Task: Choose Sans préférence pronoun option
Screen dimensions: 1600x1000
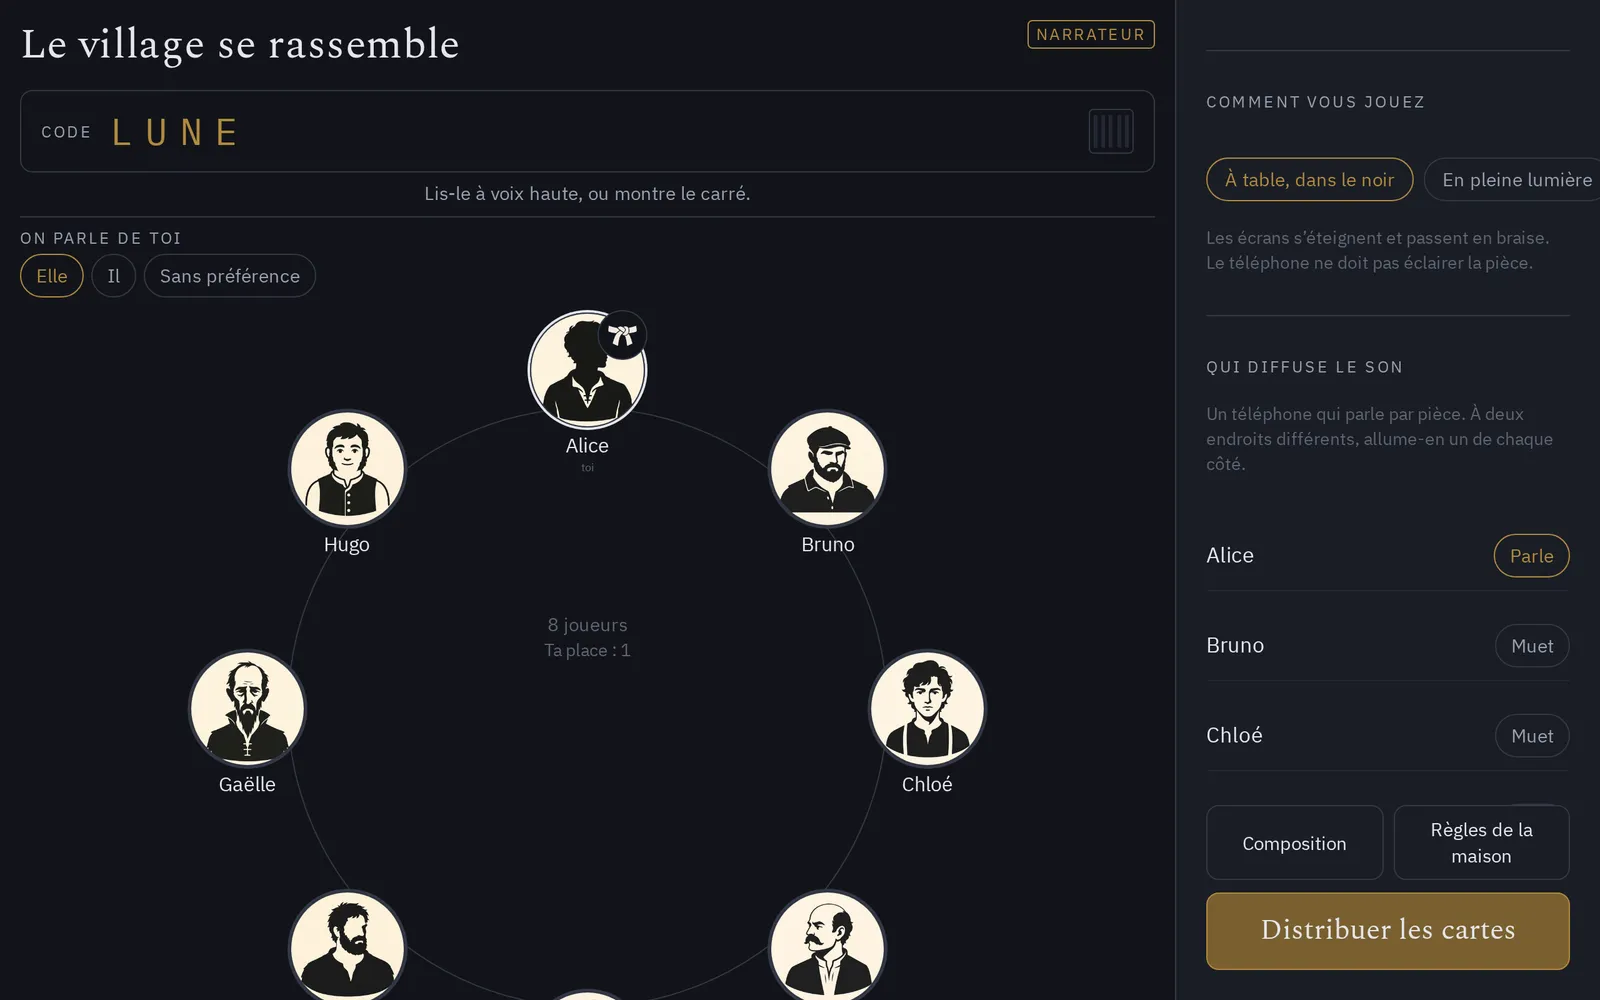Action: coord(230,276)
